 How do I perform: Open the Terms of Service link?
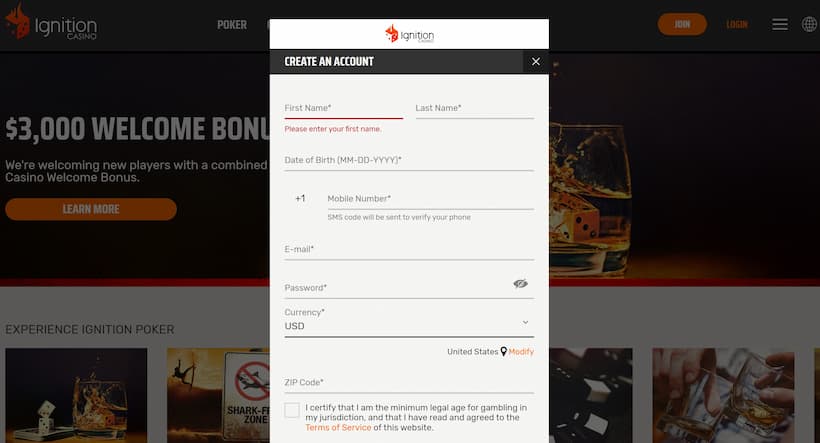point(338,427)
